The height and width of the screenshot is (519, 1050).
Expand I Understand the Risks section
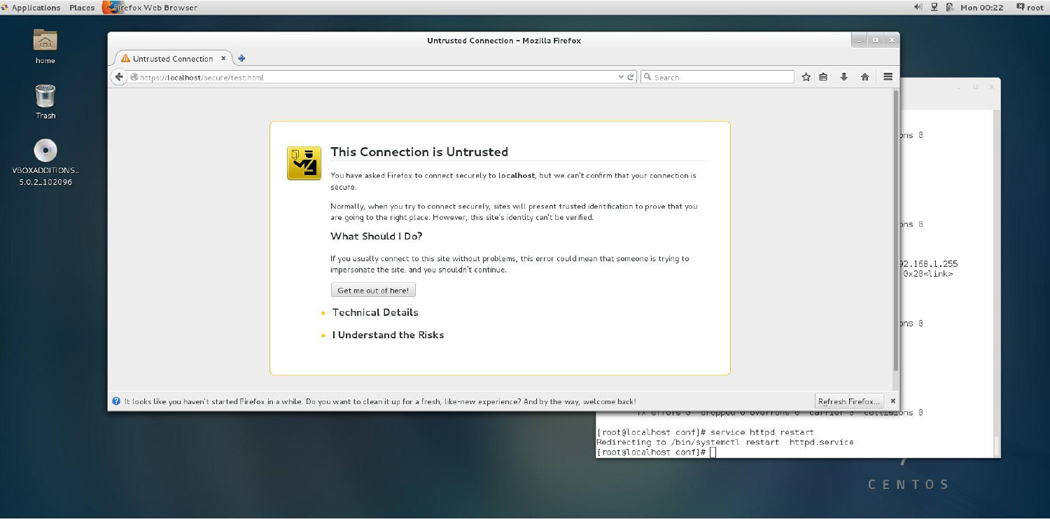click(x=387, y=335)
